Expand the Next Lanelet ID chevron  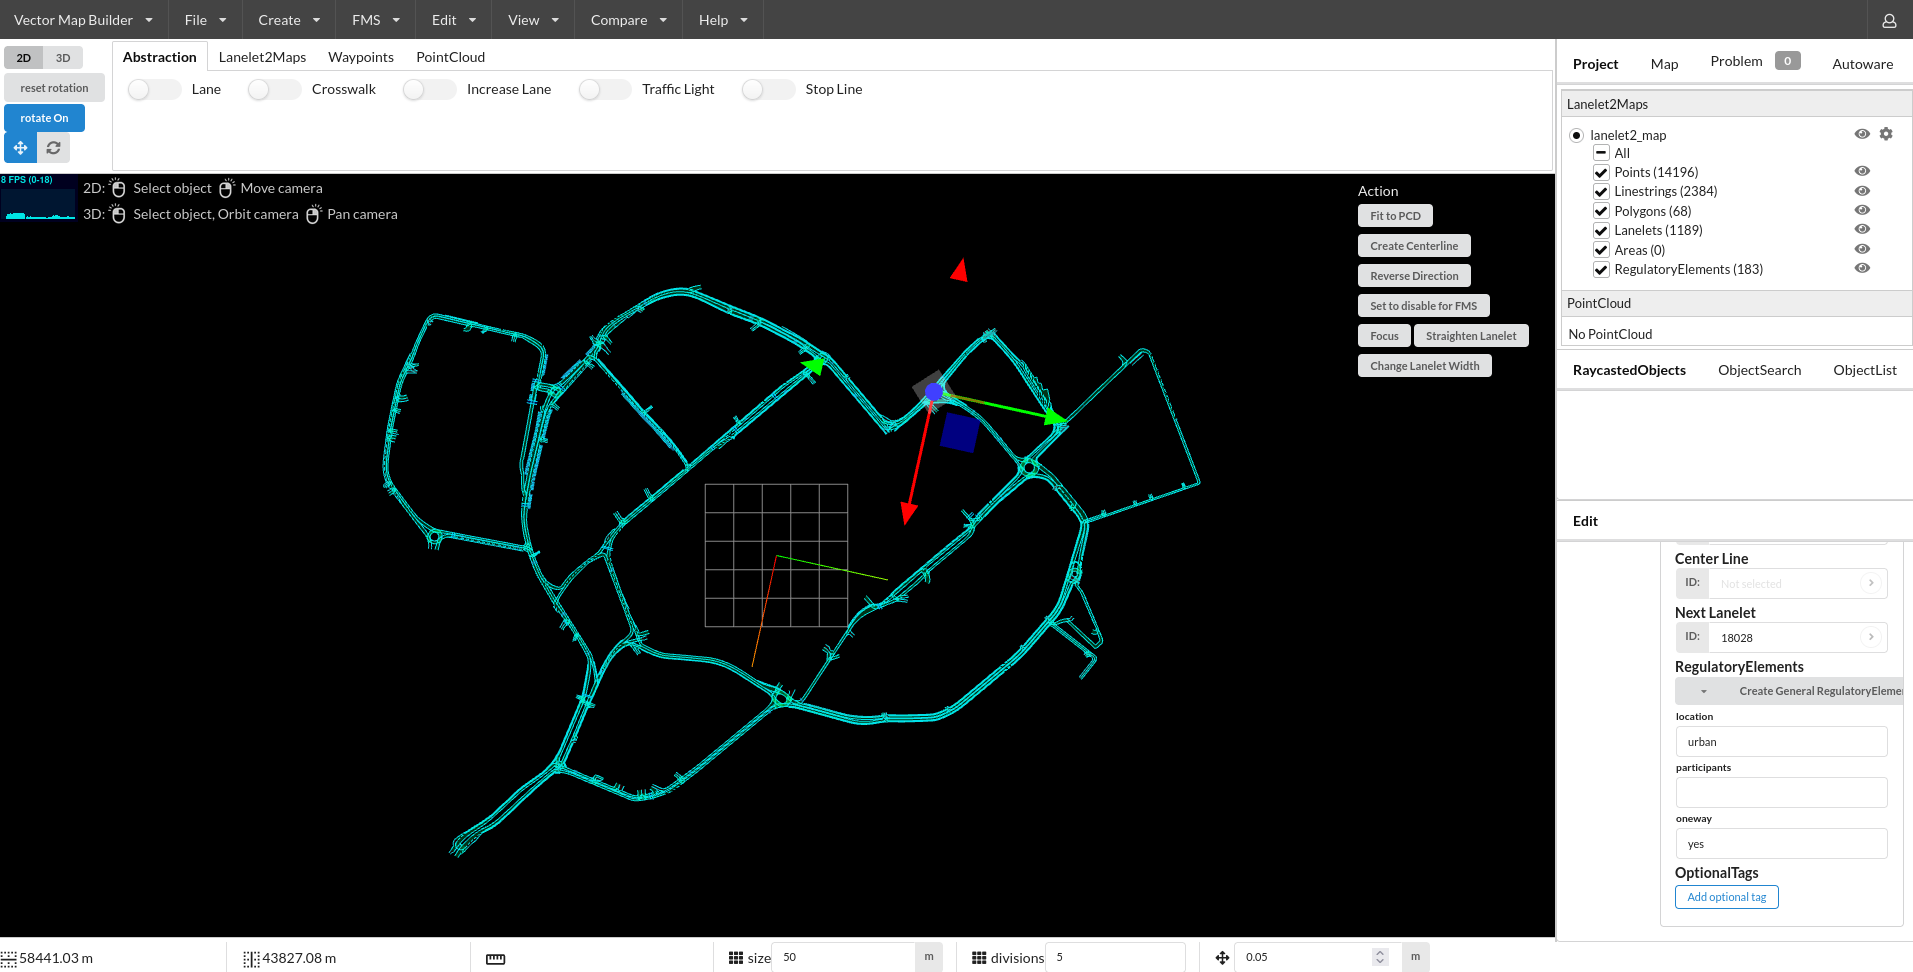click(x=1871, y=637)
